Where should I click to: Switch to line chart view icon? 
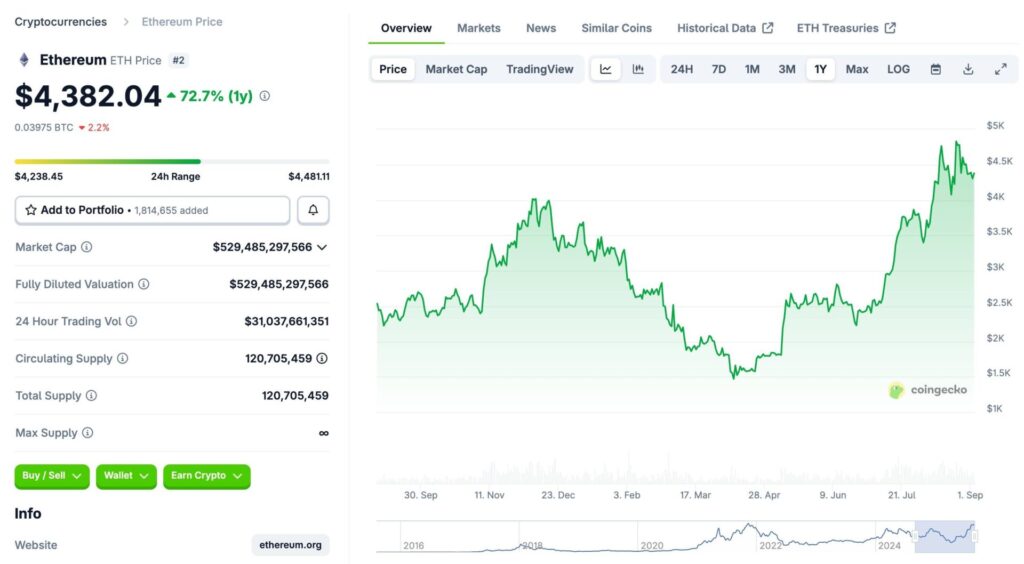click(606, 69)
